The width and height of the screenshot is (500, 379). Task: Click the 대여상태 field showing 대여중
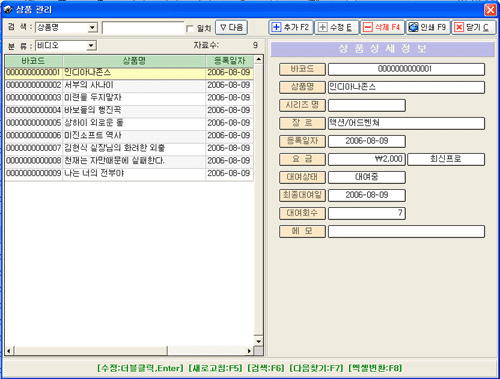tap(367, 177)
